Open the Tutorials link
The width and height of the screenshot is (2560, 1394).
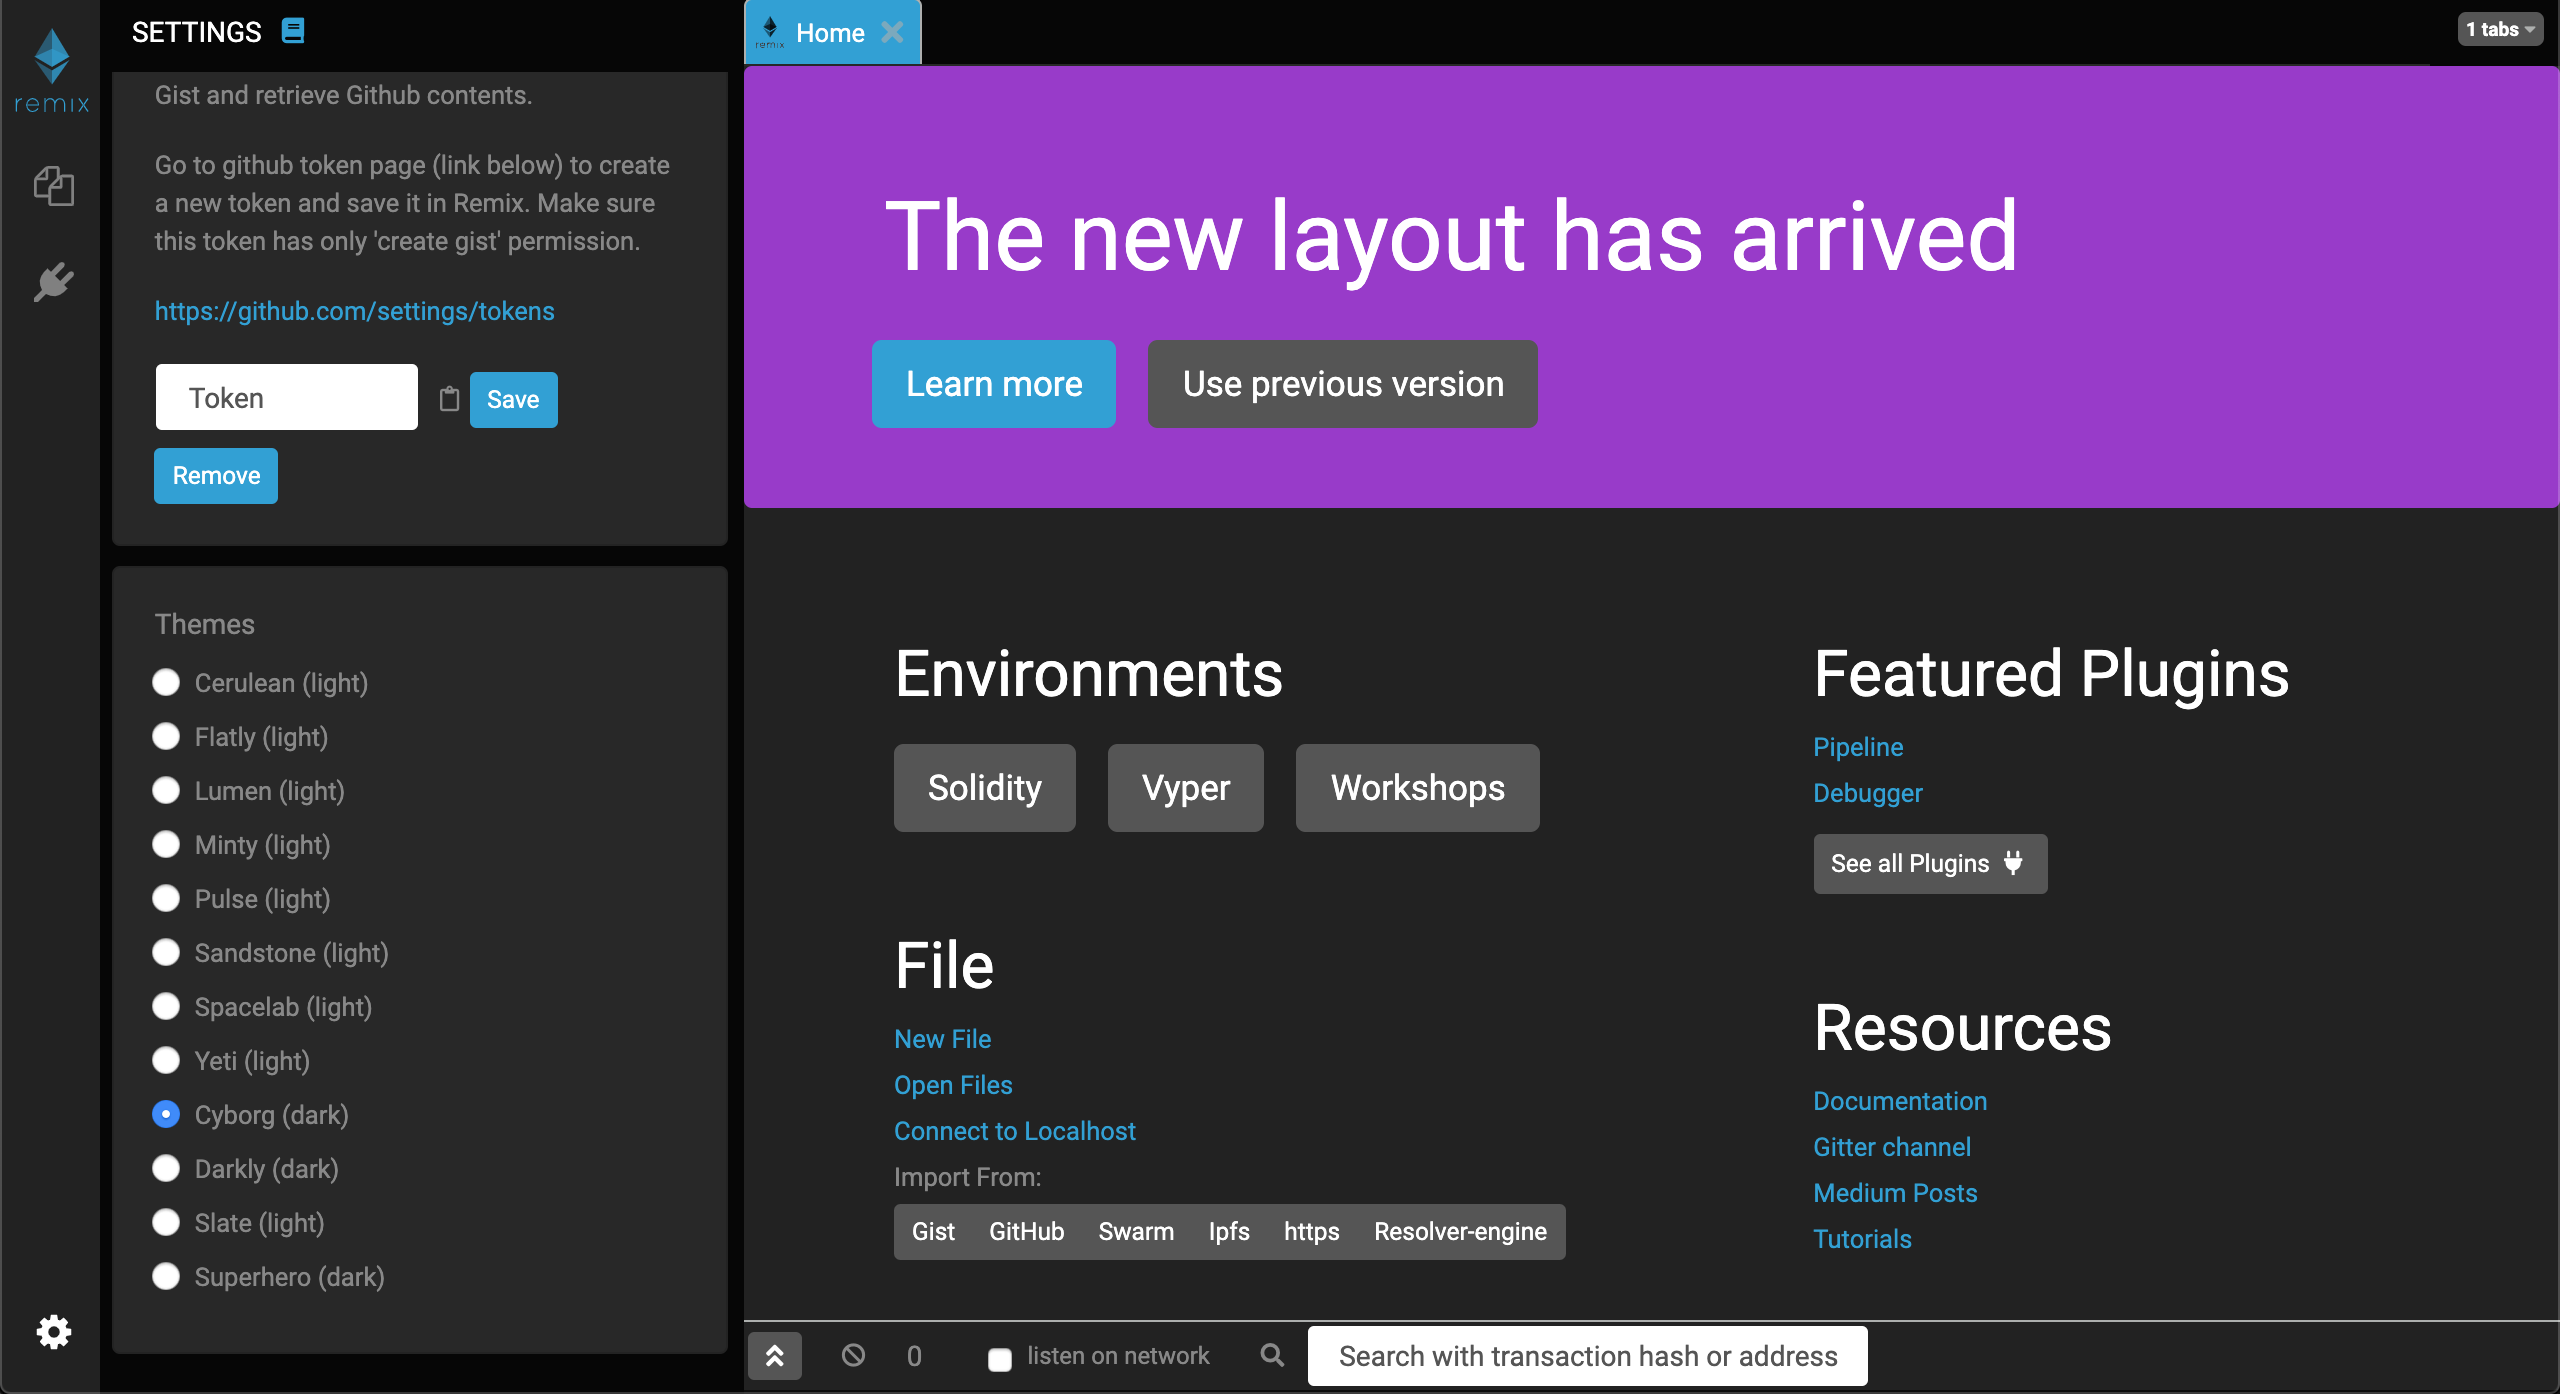pos(1862,1239)
